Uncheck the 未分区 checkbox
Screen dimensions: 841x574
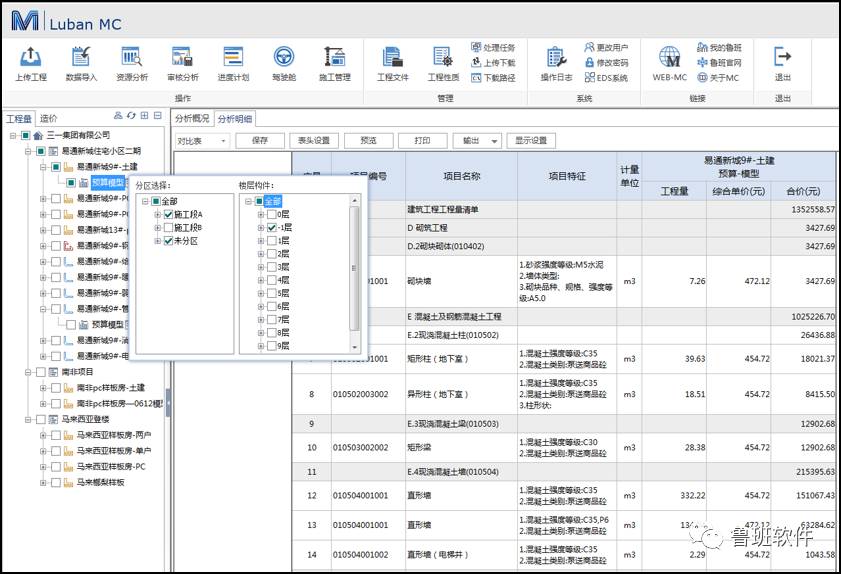(x=168, y=241)
